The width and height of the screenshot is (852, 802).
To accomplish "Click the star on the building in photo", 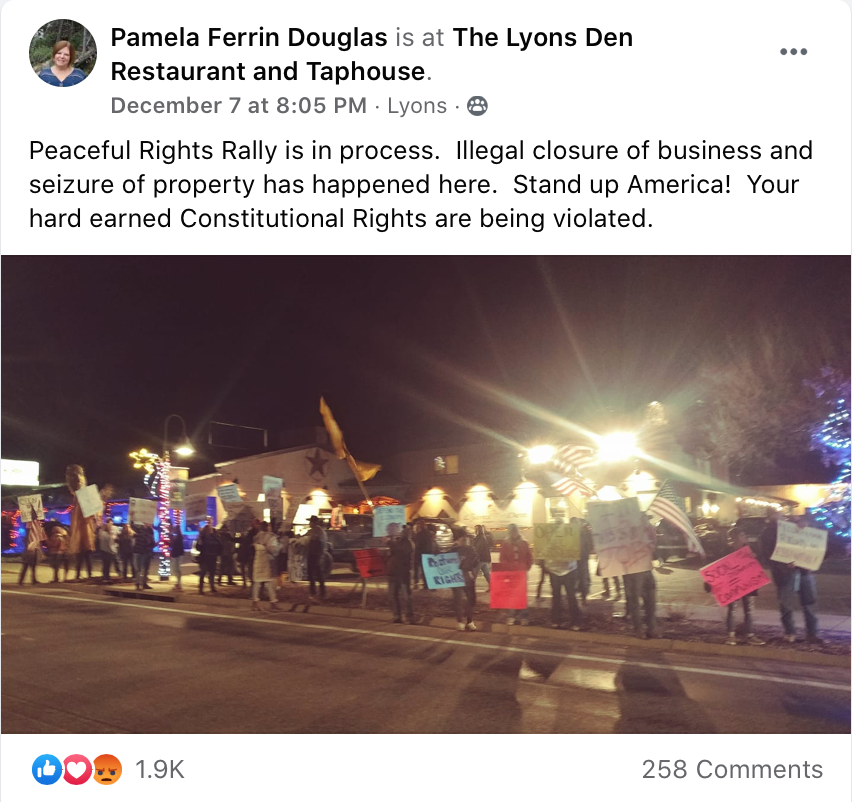I will (x=316, y=462).
